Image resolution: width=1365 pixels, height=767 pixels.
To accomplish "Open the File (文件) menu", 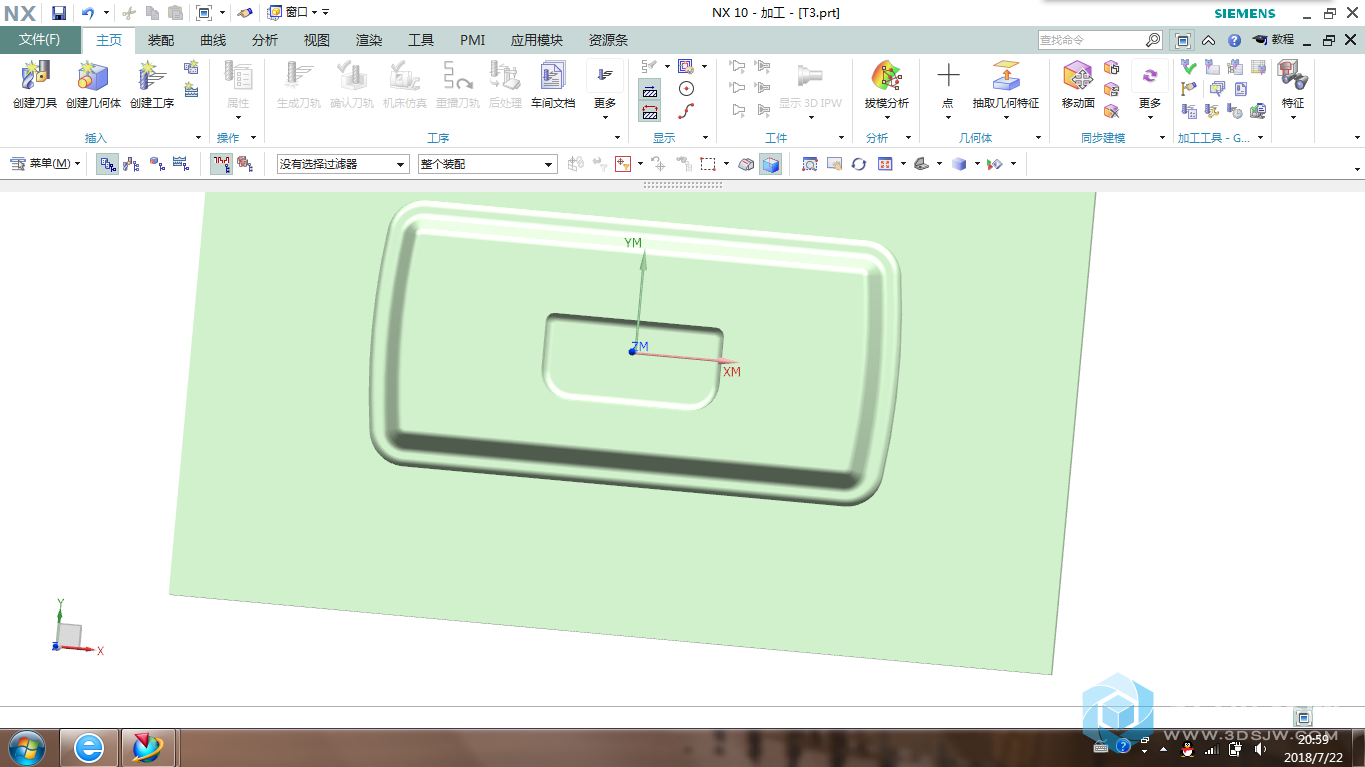I will coord(40,40).
